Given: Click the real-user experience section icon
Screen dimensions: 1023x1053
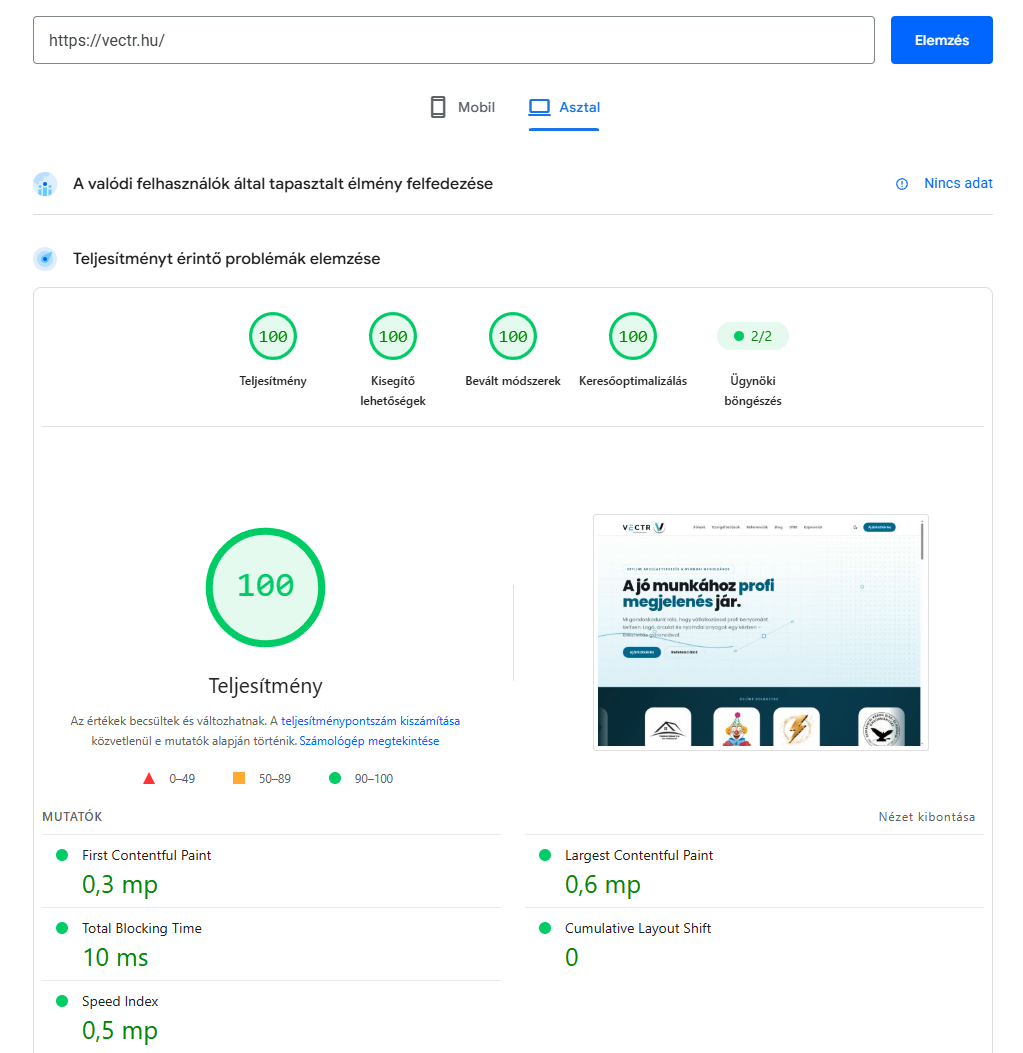Looking at the screenshot, I should click(45, 184).
